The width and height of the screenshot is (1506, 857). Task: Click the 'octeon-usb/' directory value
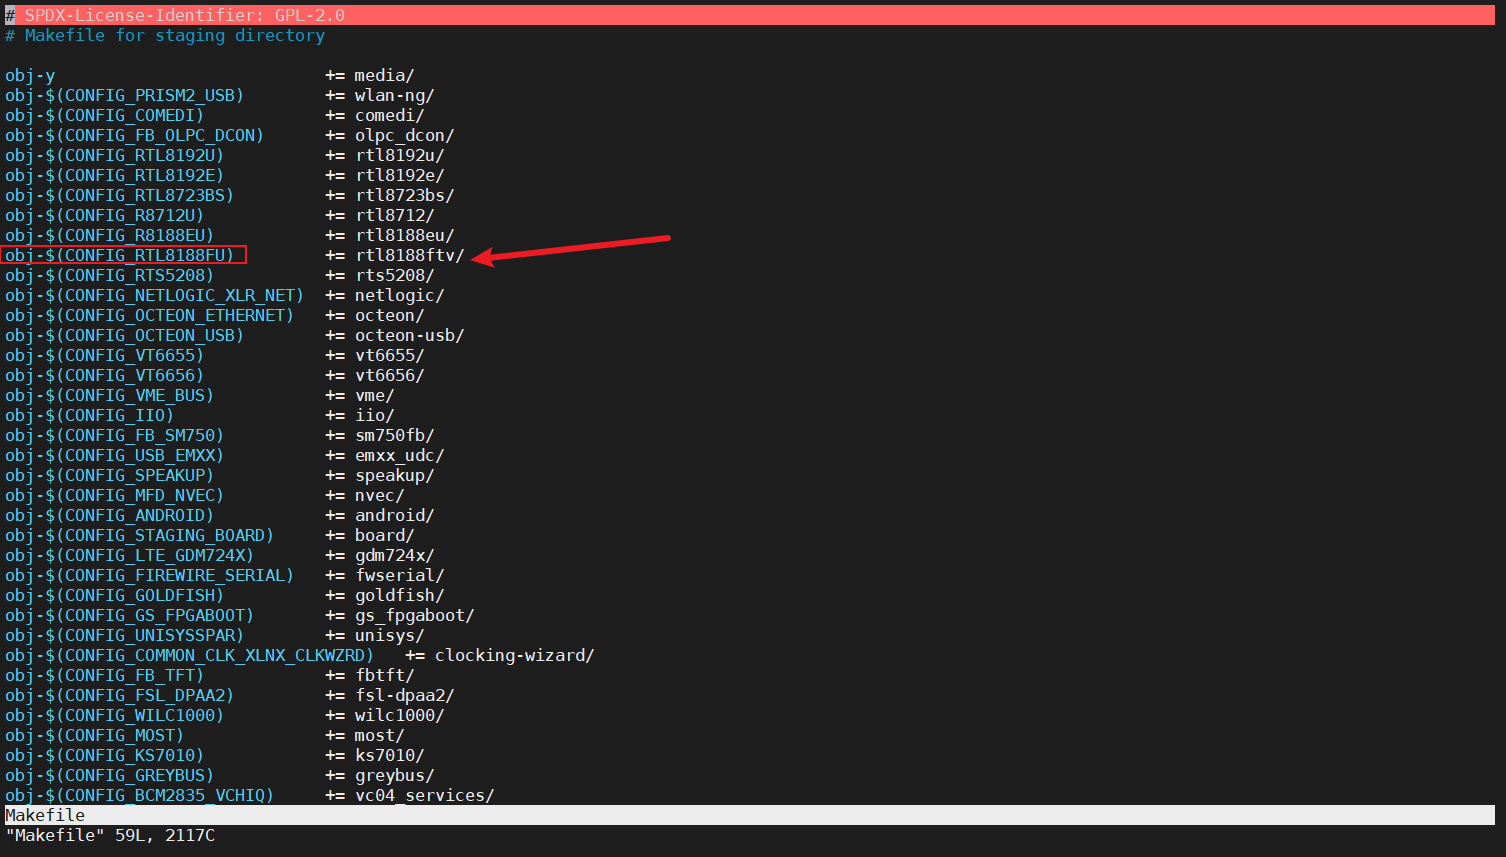coord(409,335)
